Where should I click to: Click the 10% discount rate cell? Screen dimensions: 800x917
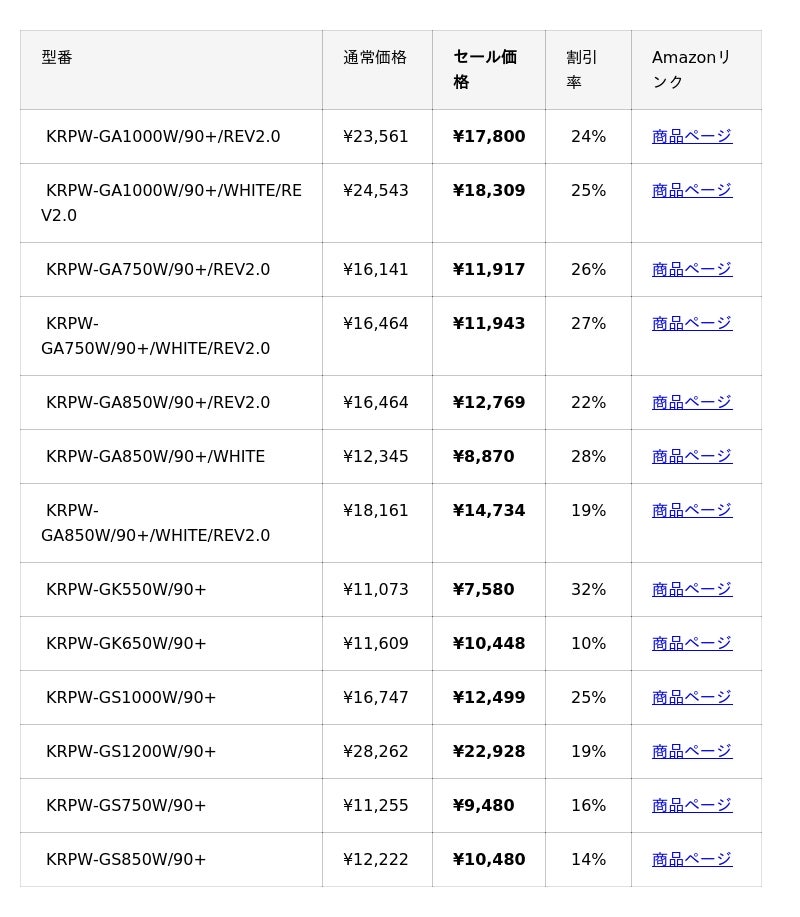click(x=588, y=643)
